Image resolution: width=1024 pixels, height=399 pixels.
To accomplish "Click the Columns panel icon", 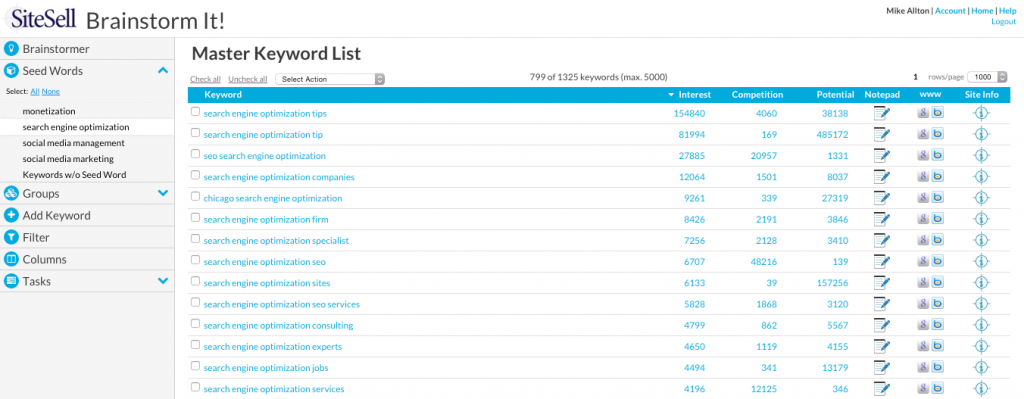I will coord(10,259).
